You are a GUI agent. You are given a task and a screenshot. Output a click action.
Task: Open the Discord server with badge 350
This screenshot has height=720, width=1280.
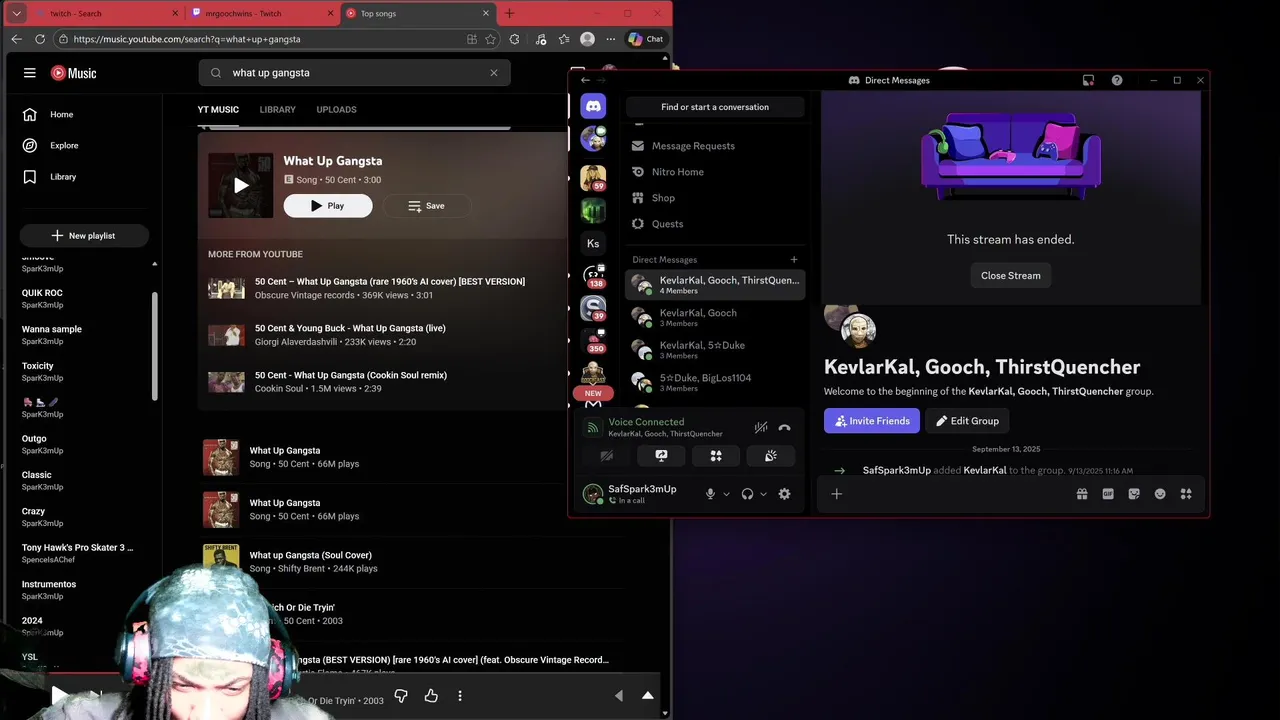[593, 340]
